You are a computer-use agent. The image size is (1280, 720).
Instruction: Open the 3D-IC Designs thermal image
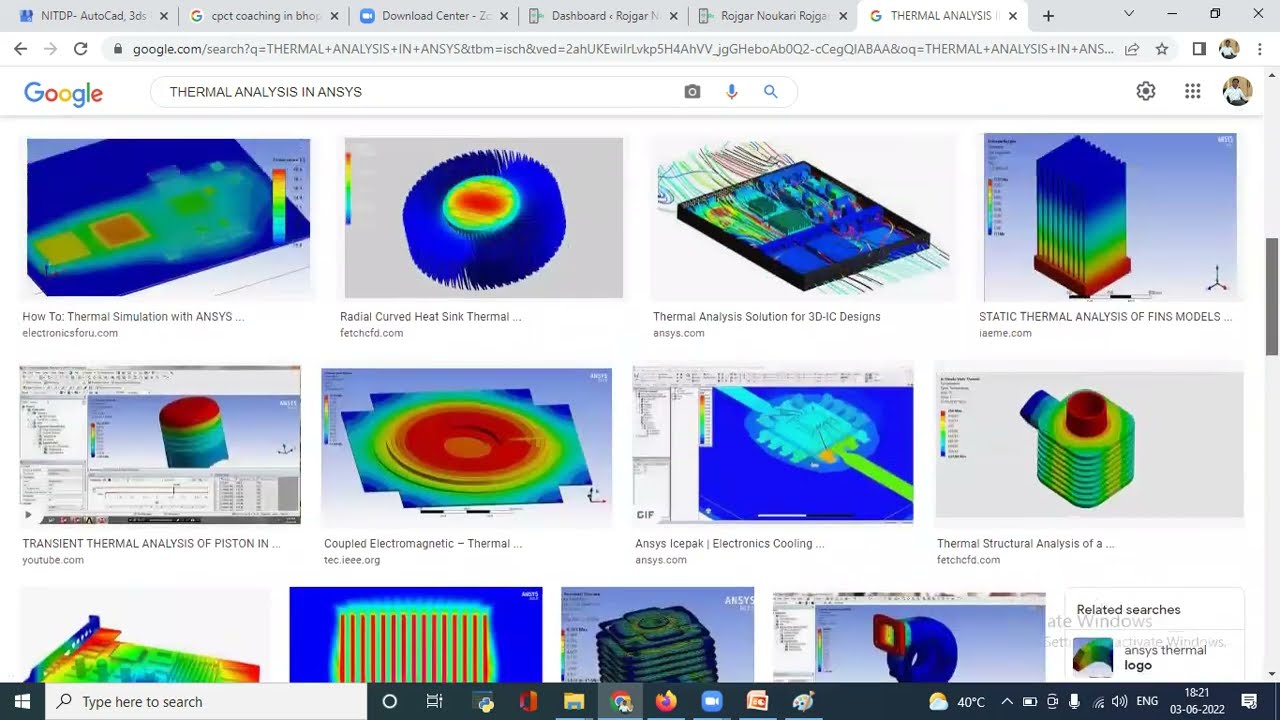point(804,218)
